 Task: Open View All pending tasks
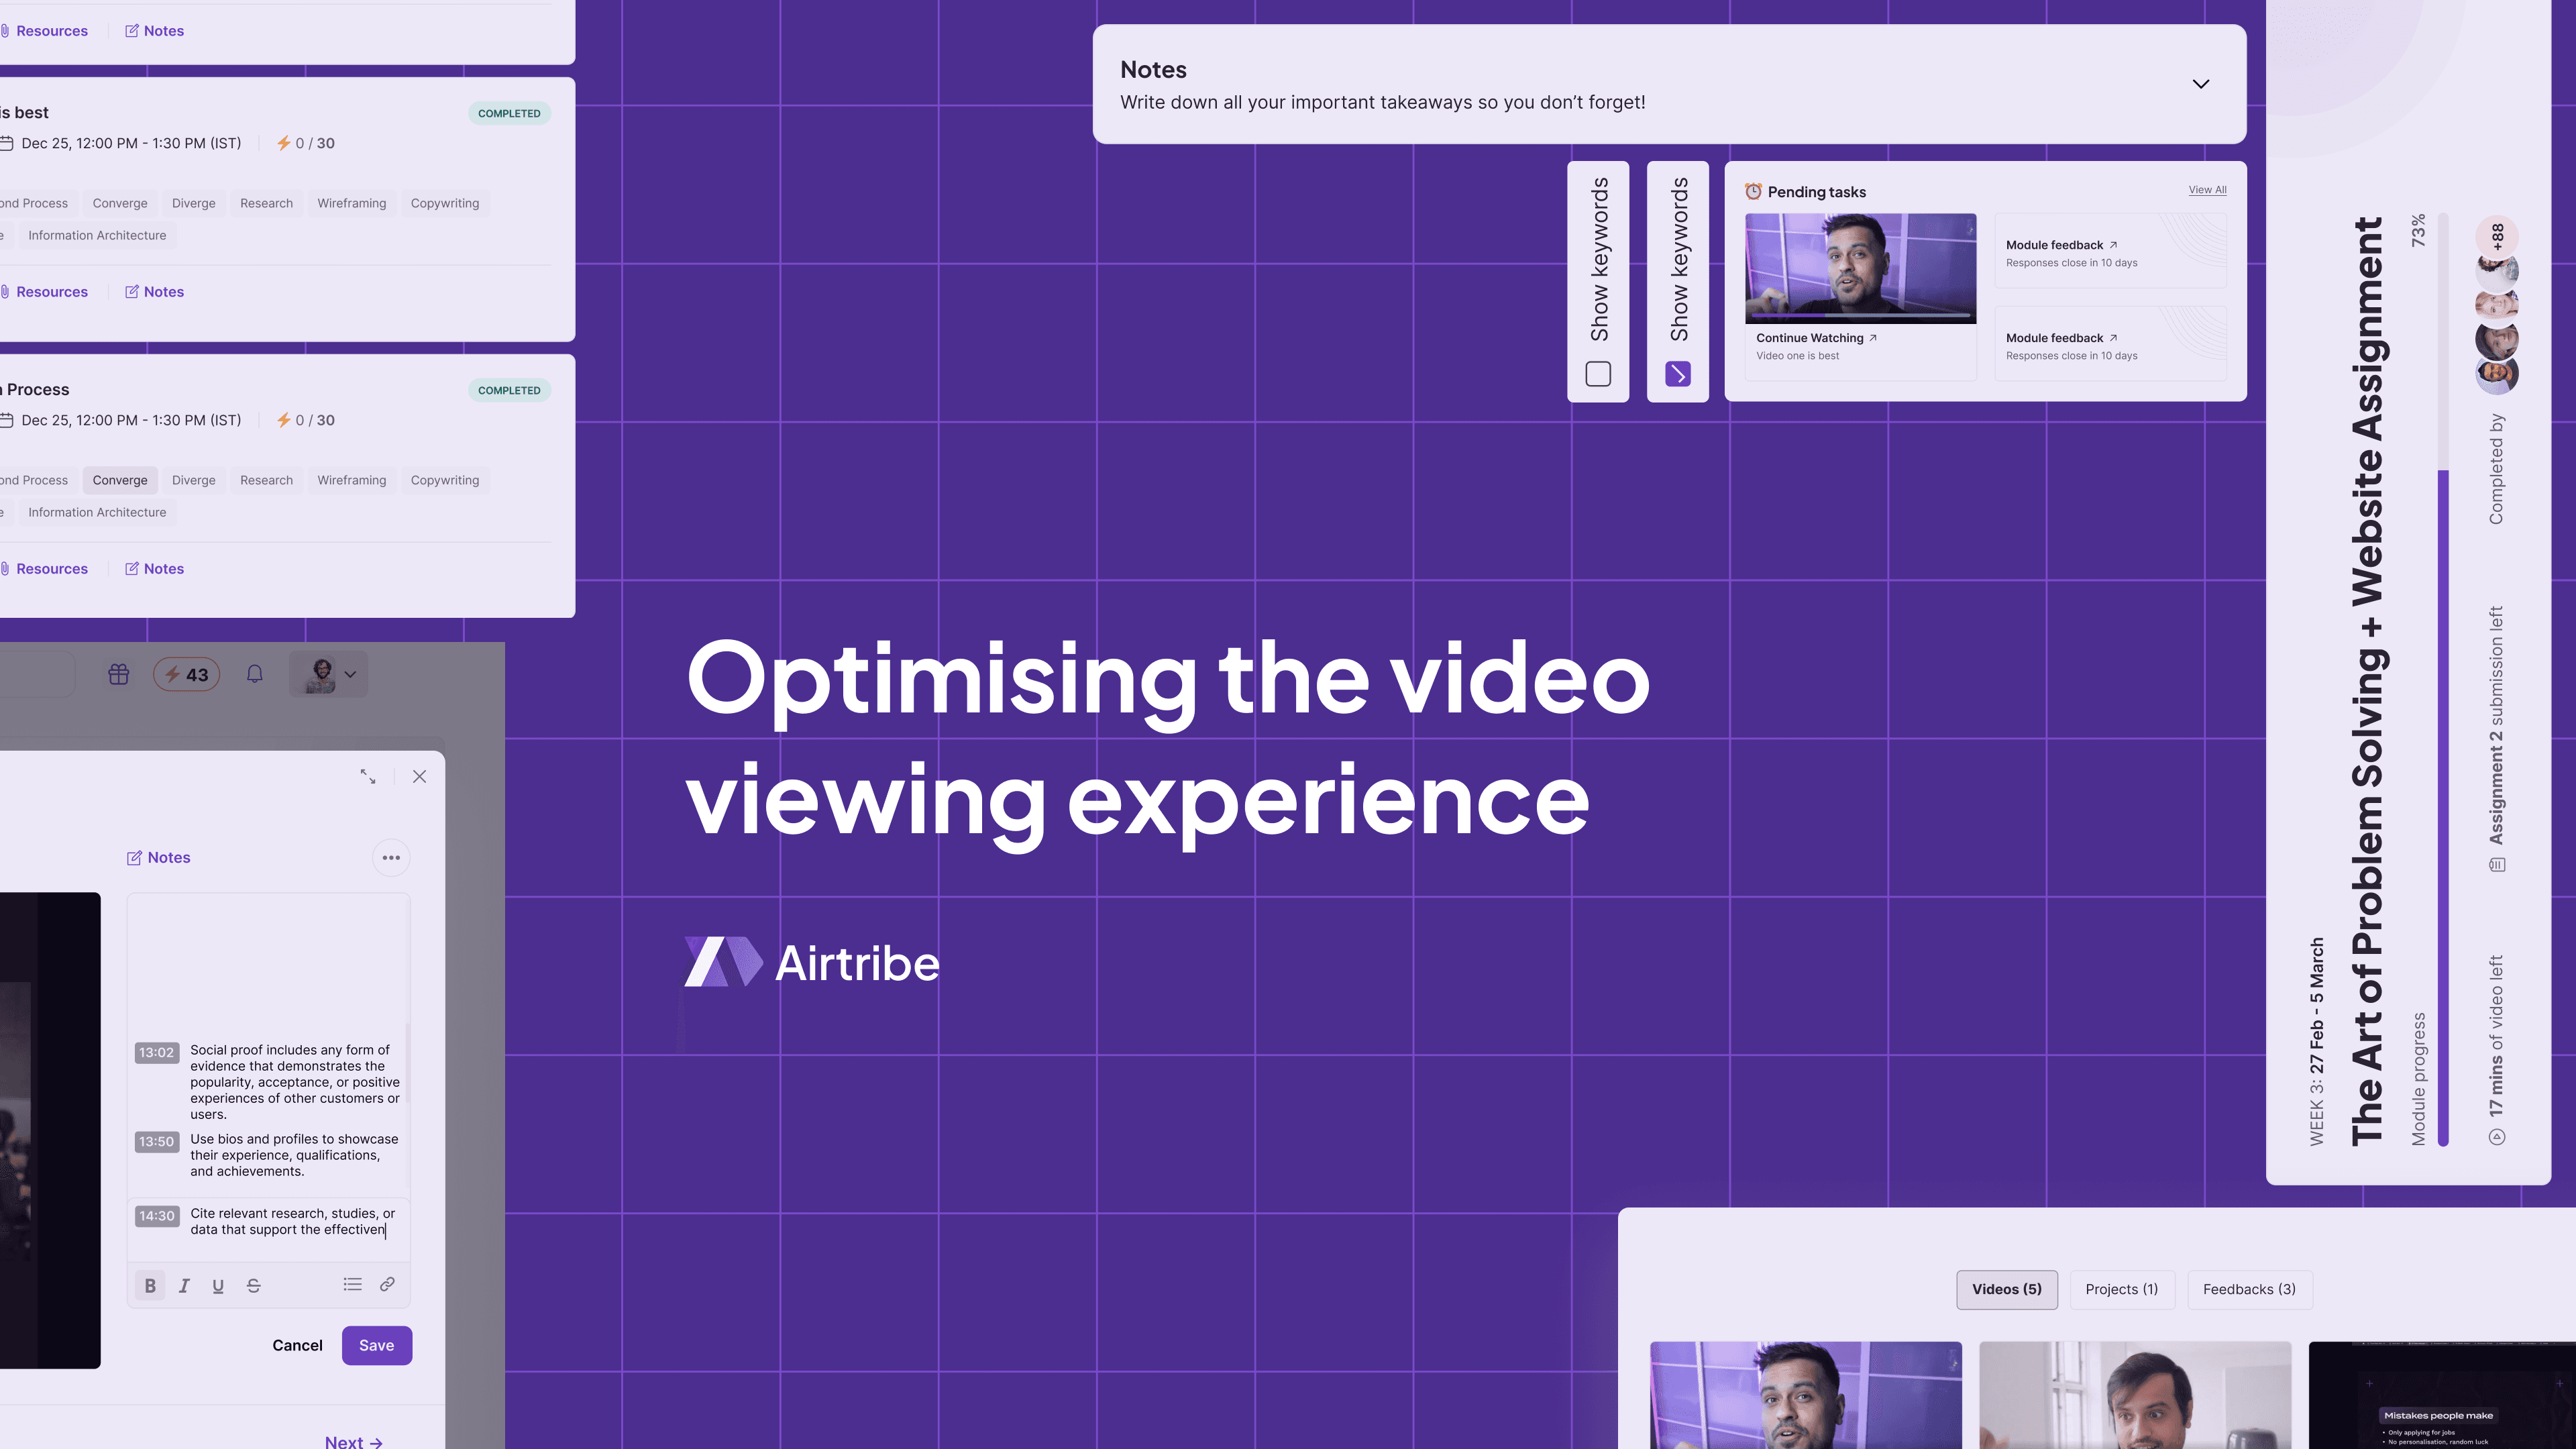2207,190
